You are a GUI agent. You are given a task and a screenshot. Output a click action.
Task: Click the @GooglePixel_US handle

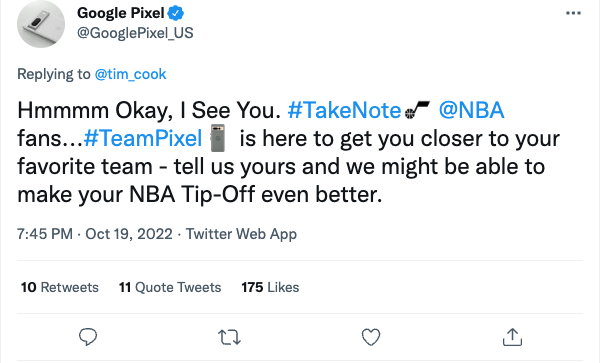point(135,33)
